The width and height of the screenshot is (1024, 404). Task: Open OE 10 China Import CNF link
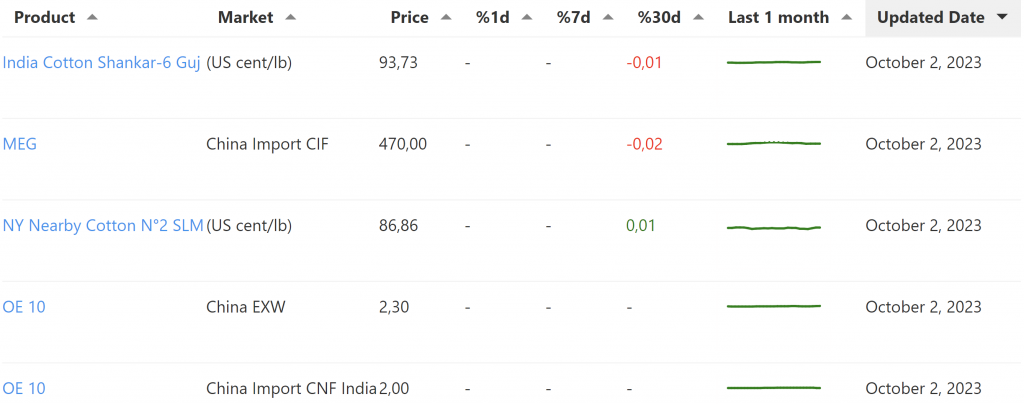[x=24, y=388]
